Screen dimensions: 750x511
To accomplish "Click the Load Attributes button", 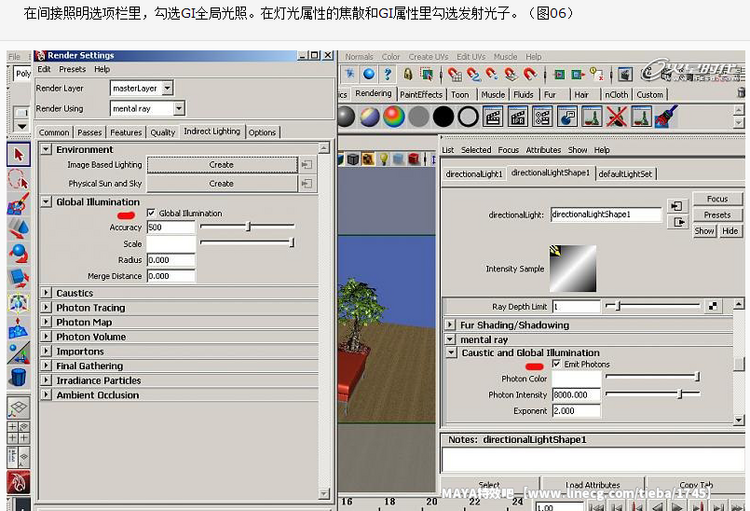I will (593, 485).
